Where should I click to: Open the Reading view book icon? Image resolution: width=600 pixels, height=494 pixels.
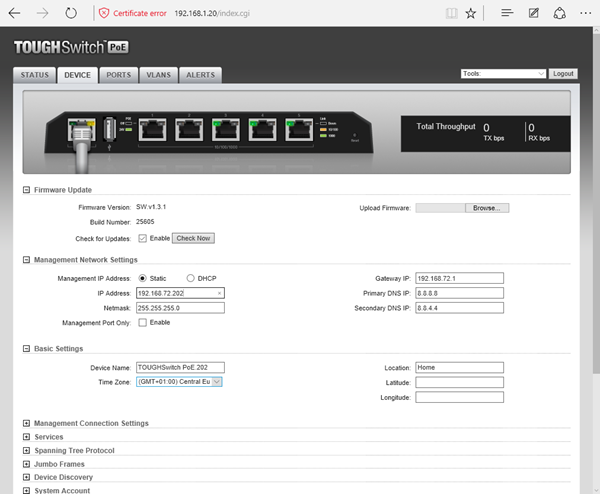pyautogui.click(x=452, y=15)
